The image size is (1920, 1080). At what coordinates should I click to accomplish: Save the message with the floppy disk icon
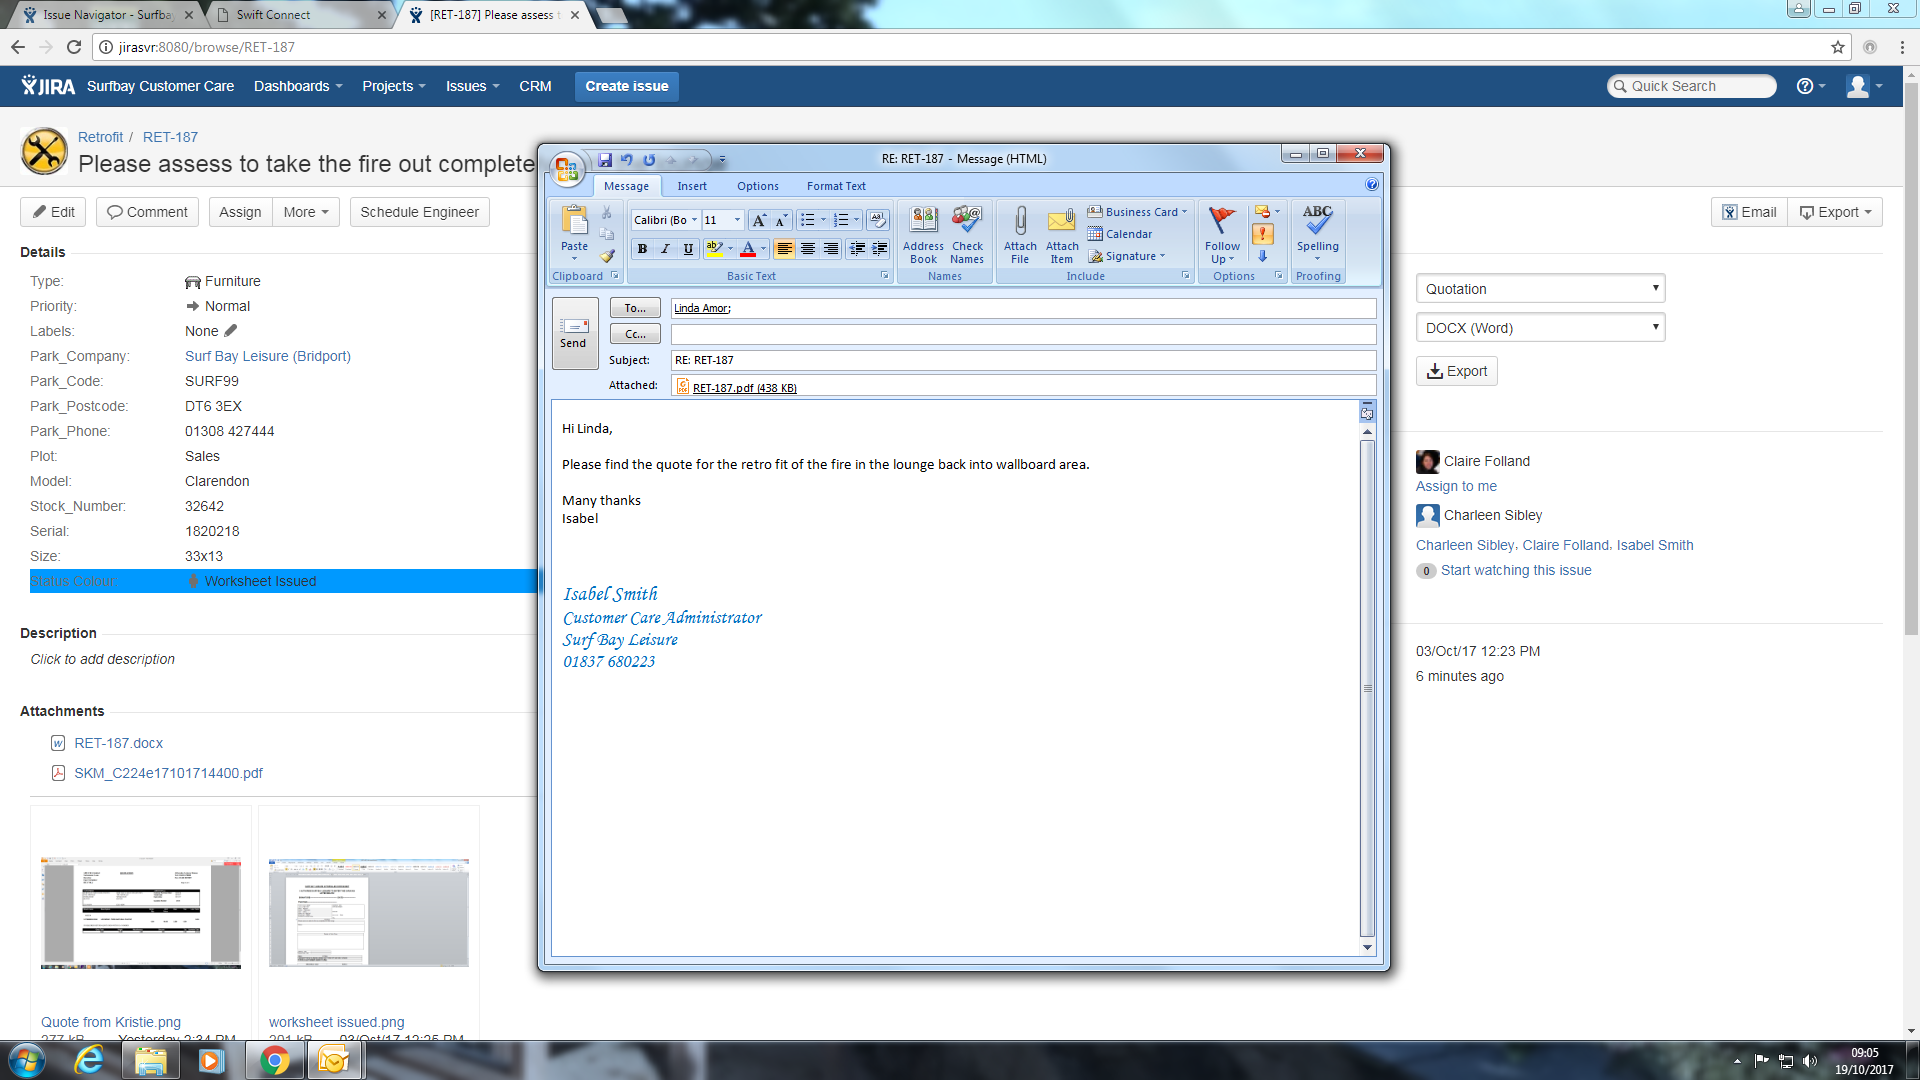click(x=605, y=160)
